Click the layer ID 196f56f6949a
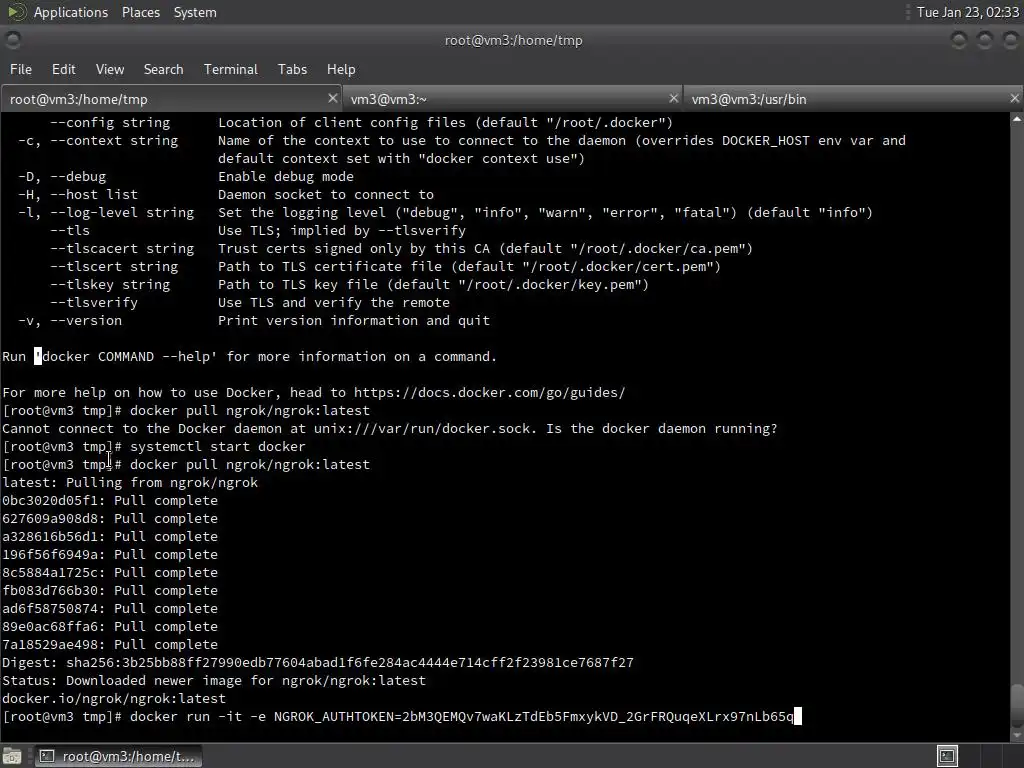 (x=50, y=554)
